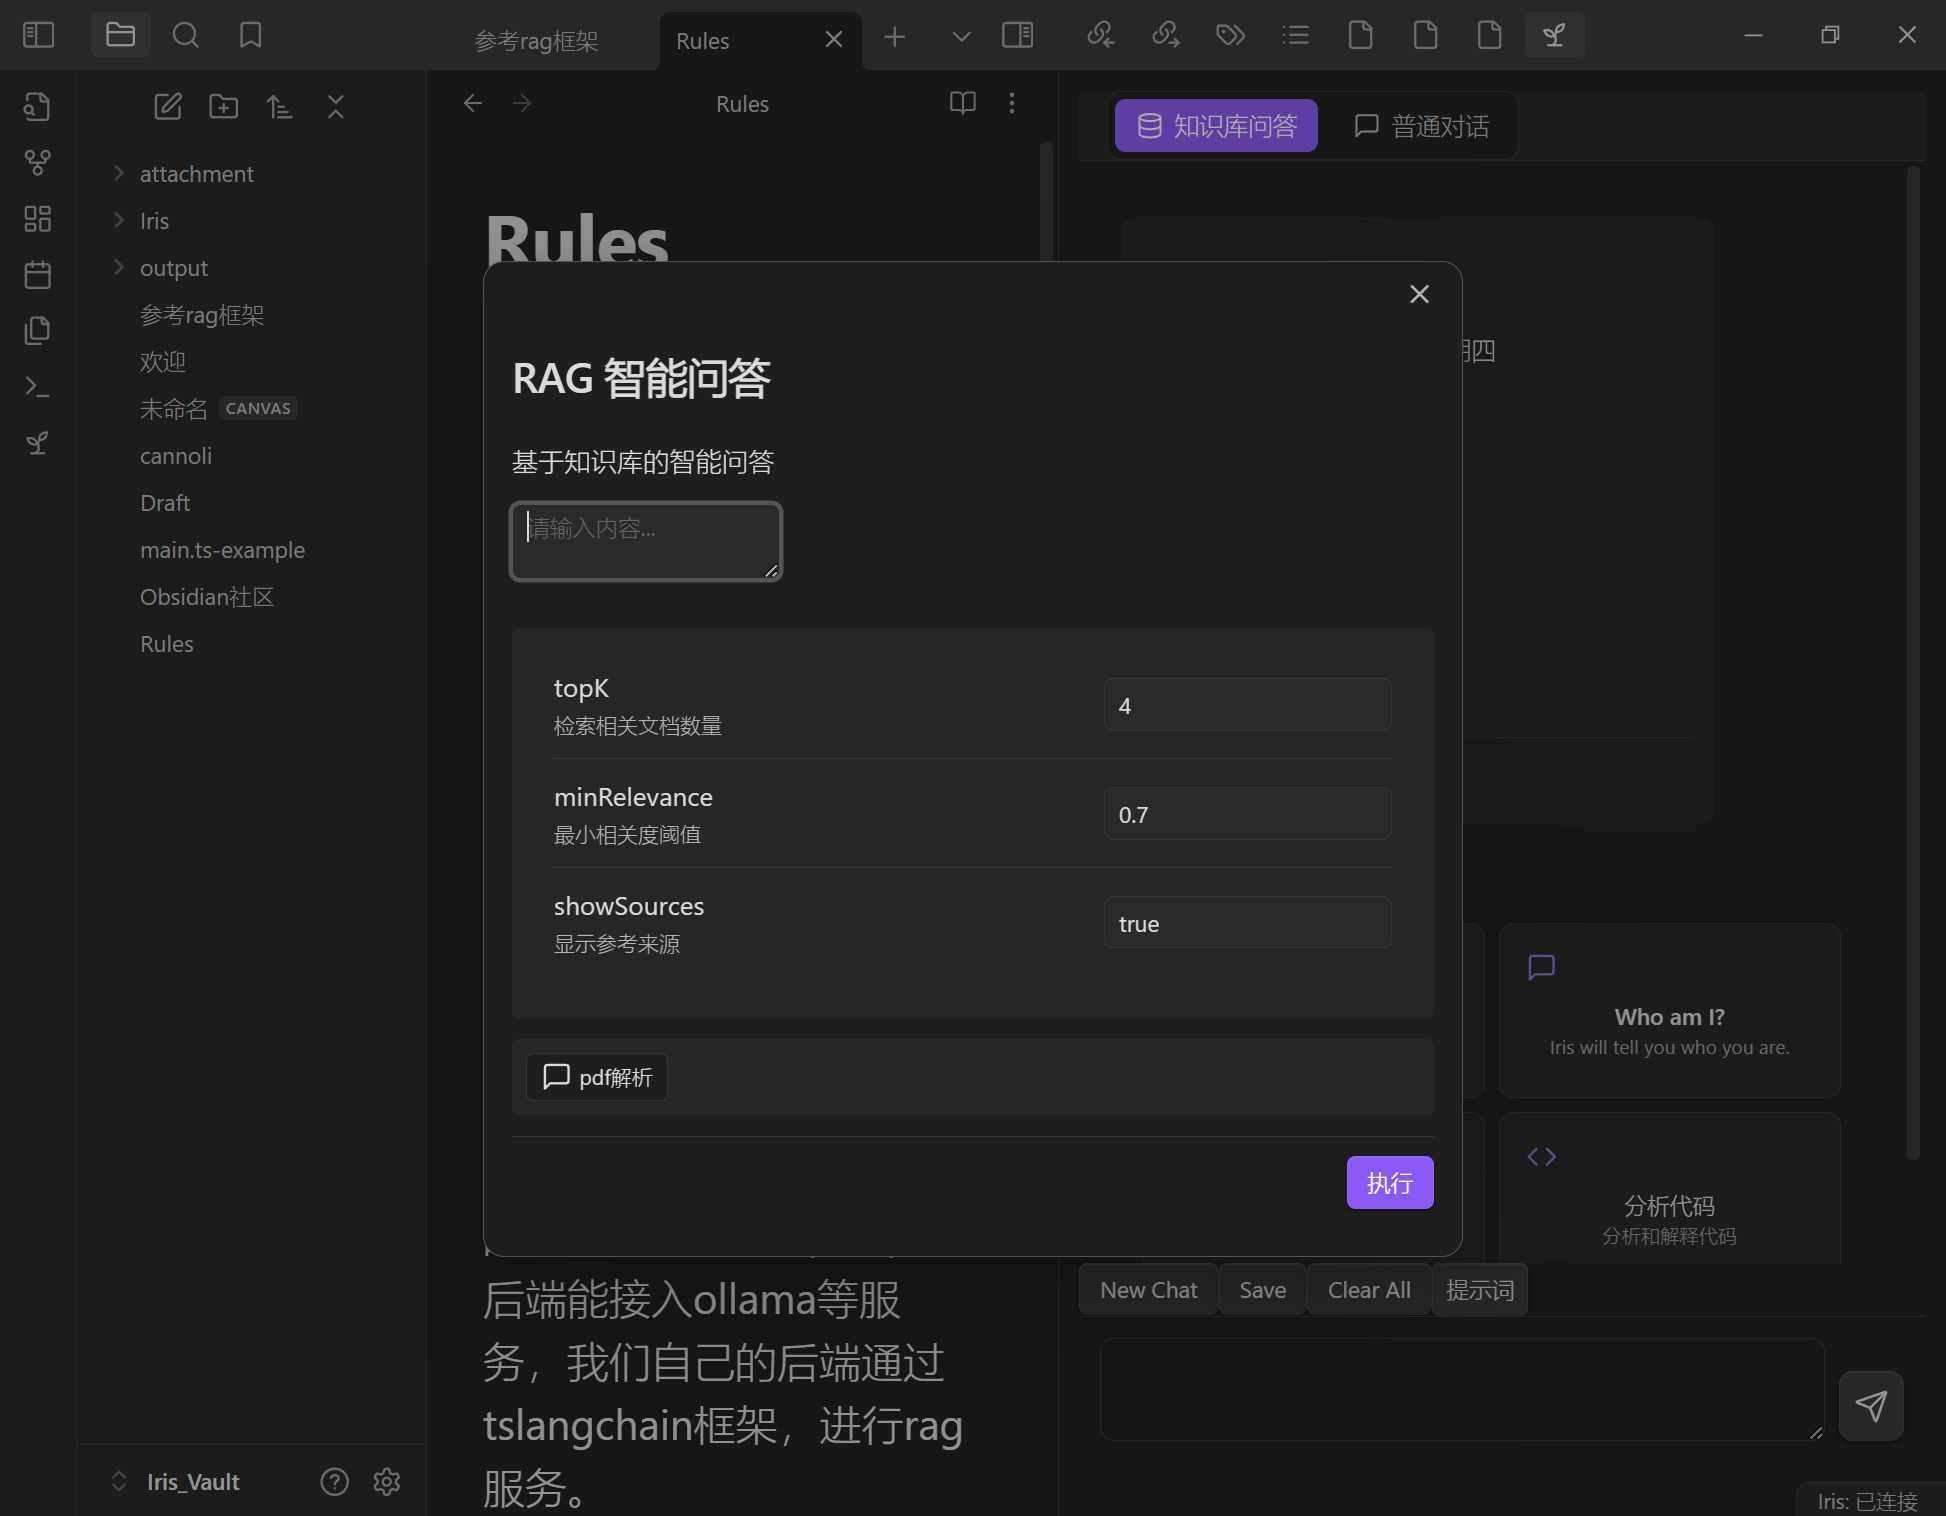Expand the Iris folder in sidebar
The height and width of the screenshot is (1516, 1946).
pos(118,220)
